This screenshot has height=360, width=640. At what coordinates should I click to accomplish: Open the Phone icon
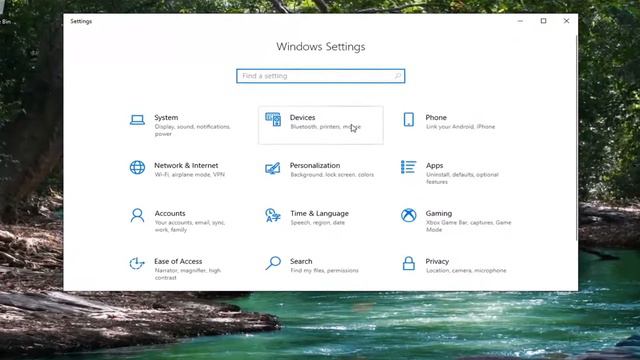(409, 120)
